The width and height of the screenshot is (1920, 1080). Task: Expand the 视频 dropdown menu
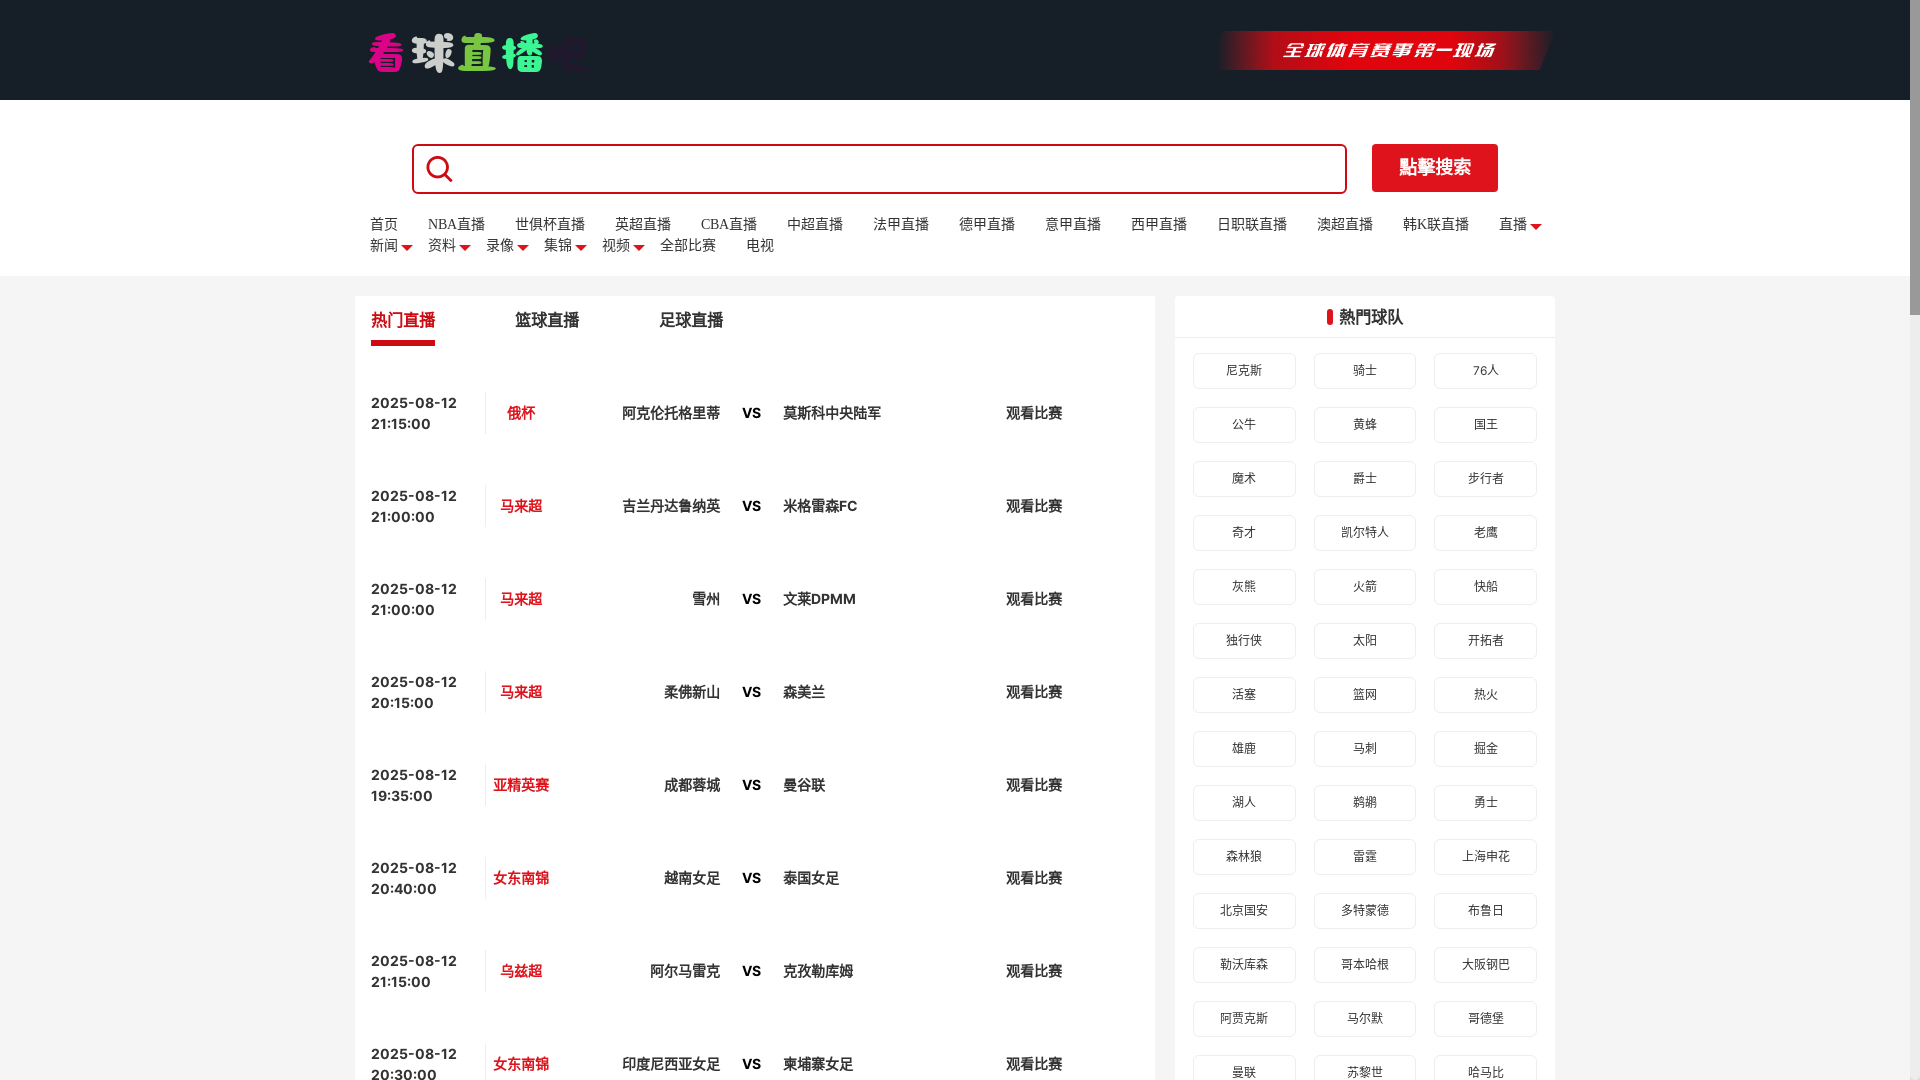point(623,246)
